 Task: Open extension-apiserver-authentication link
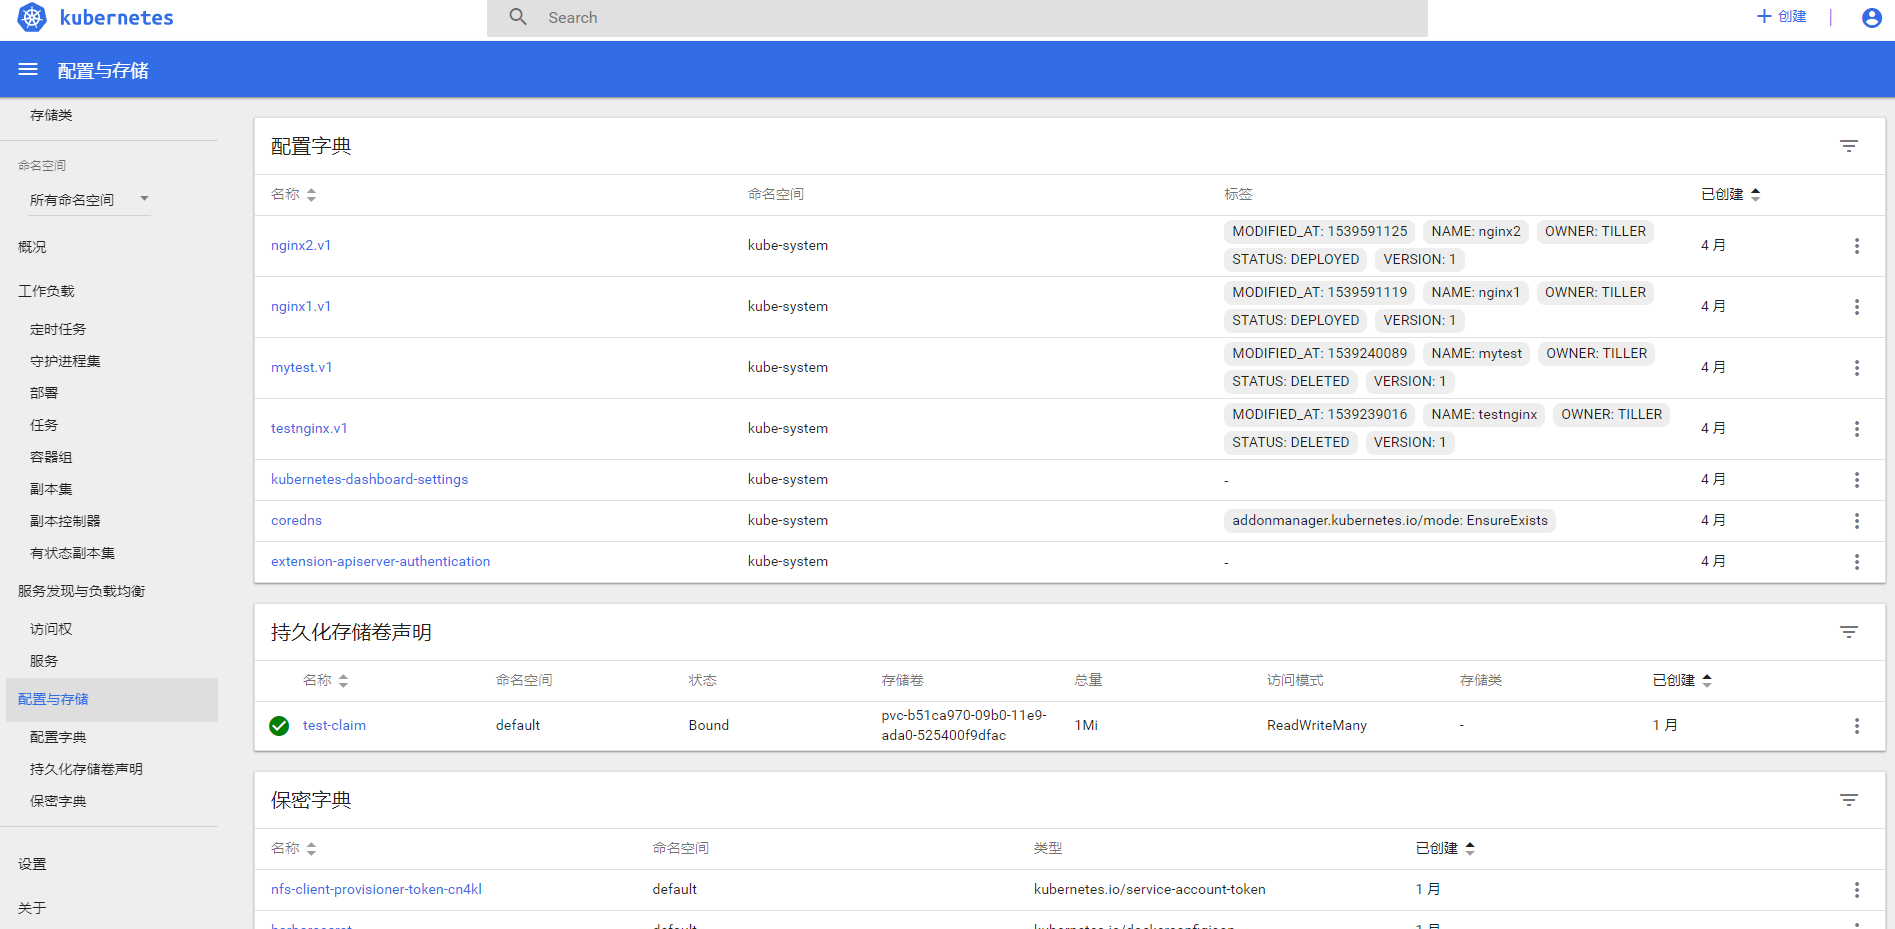[380, 561]
